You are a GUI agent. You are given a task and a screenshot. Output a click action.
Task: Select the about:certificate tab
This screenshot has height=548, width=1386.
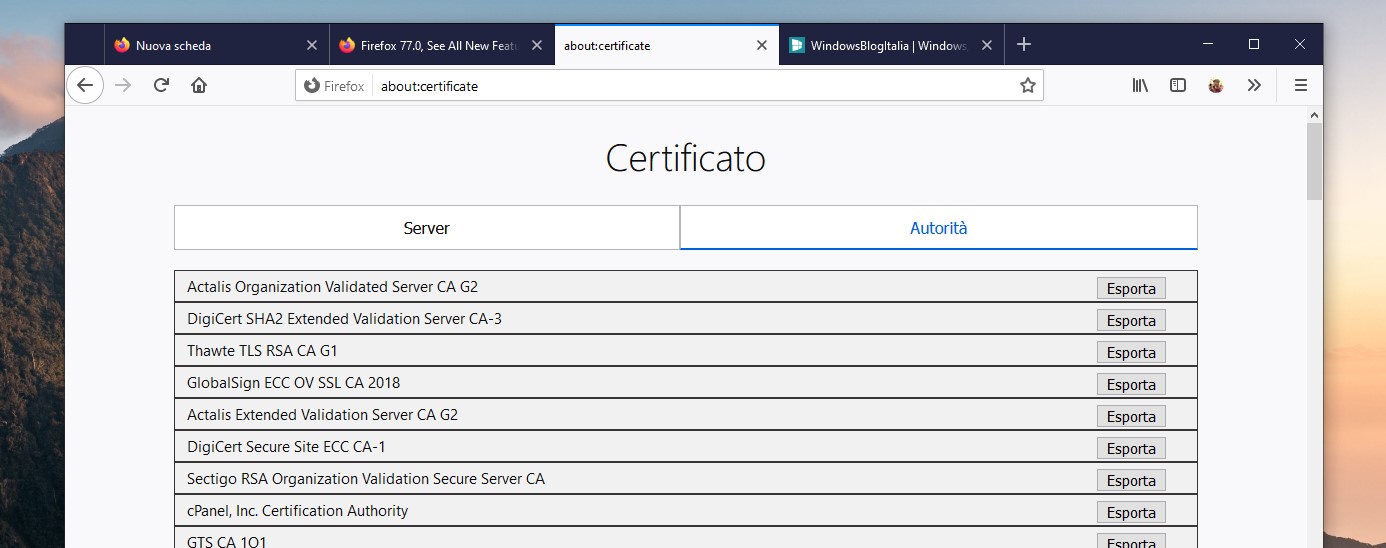pos(666,45)
